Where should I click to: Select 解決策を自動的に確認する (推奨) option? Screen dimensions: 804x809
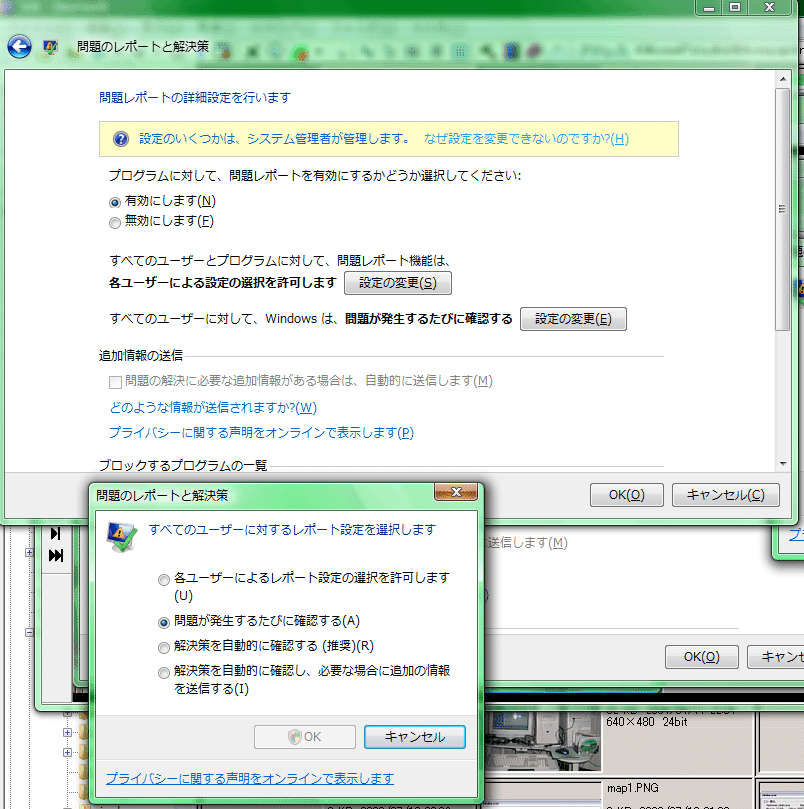pos(163,647)
